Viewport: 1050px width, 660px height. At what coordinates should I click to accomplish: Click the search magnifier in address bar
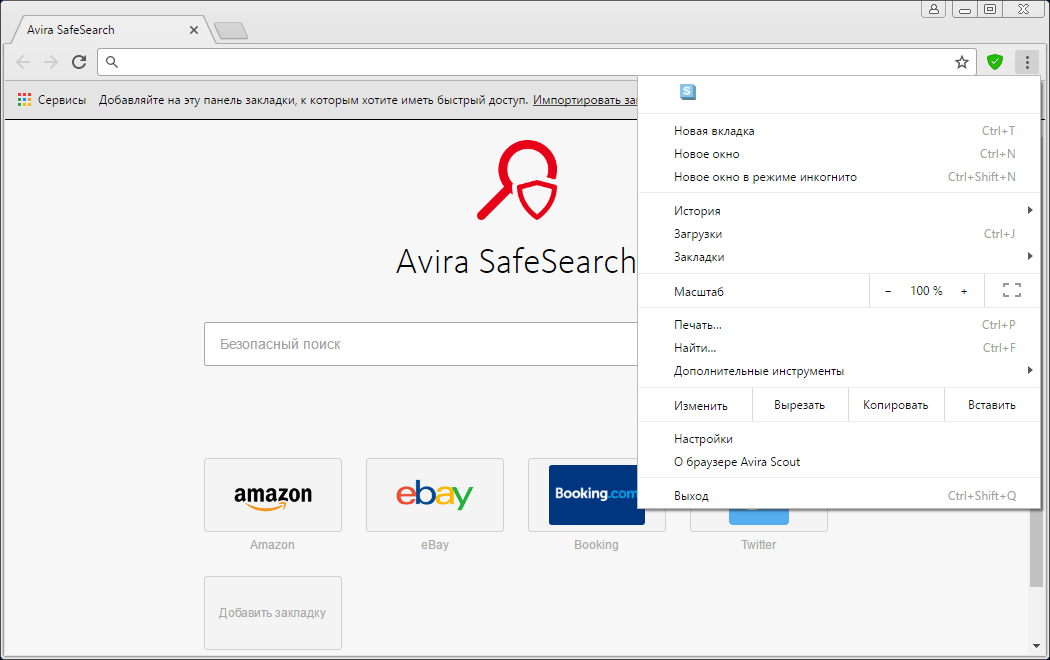pos(112,62)
